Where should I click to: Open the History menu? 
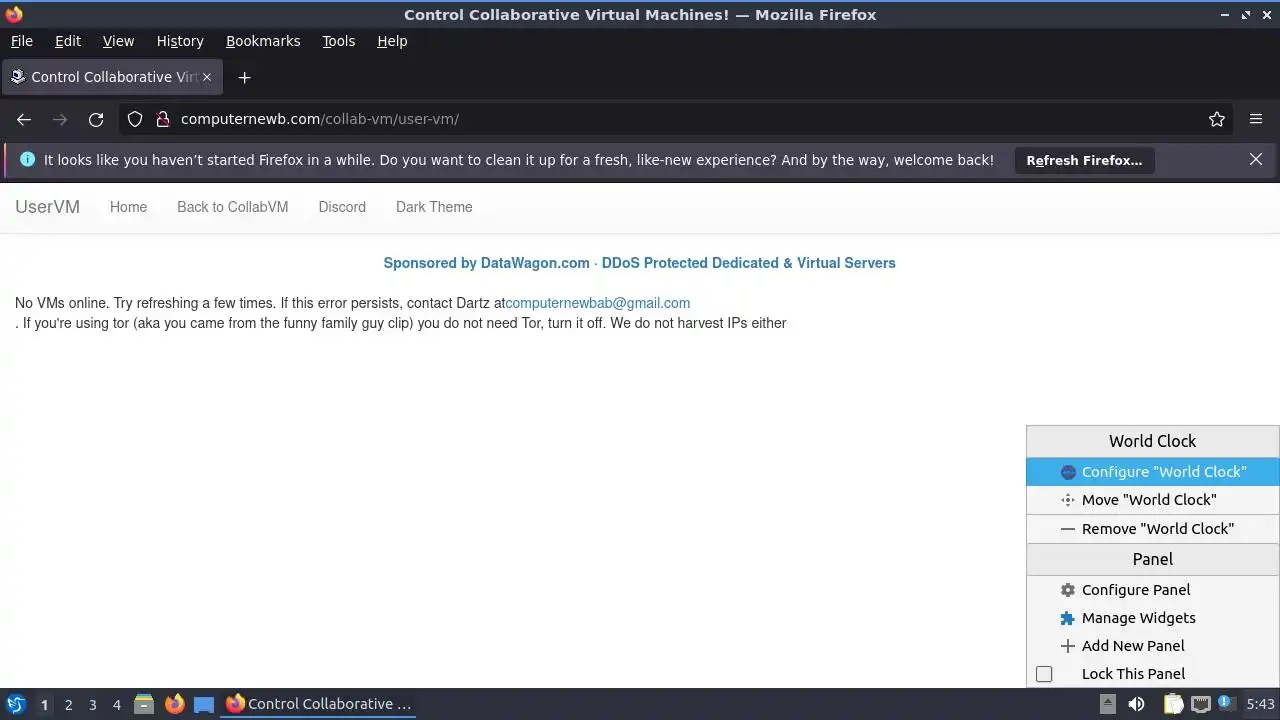[x=180, y=41]
